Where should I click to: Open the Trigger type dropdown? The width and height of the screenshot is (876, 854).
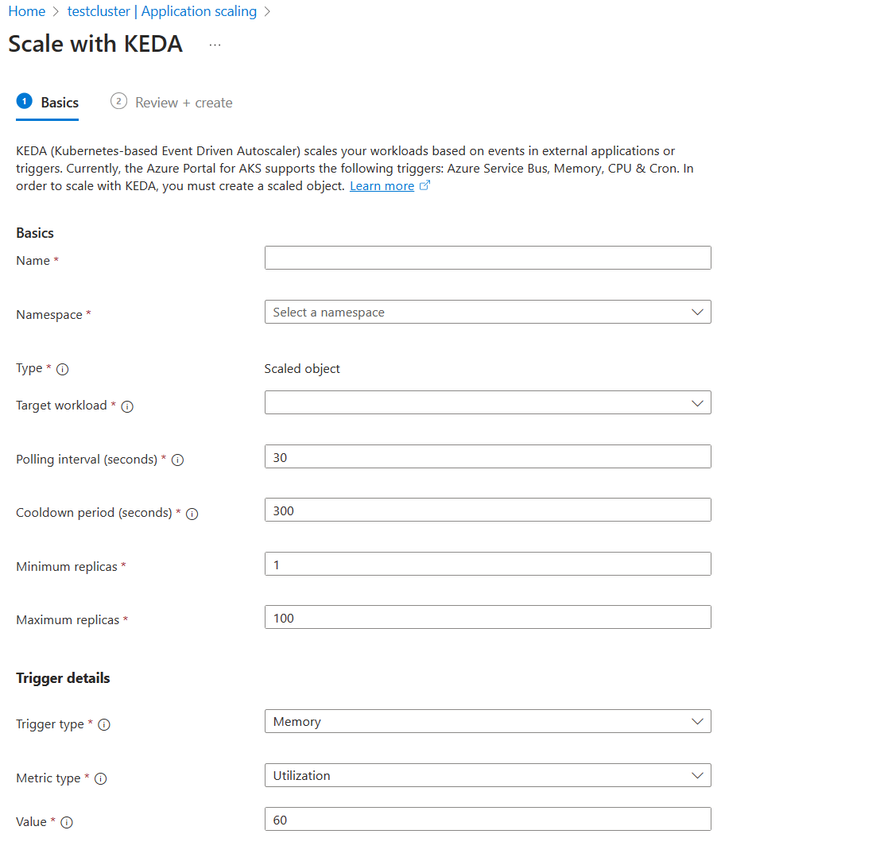(487, 721)
